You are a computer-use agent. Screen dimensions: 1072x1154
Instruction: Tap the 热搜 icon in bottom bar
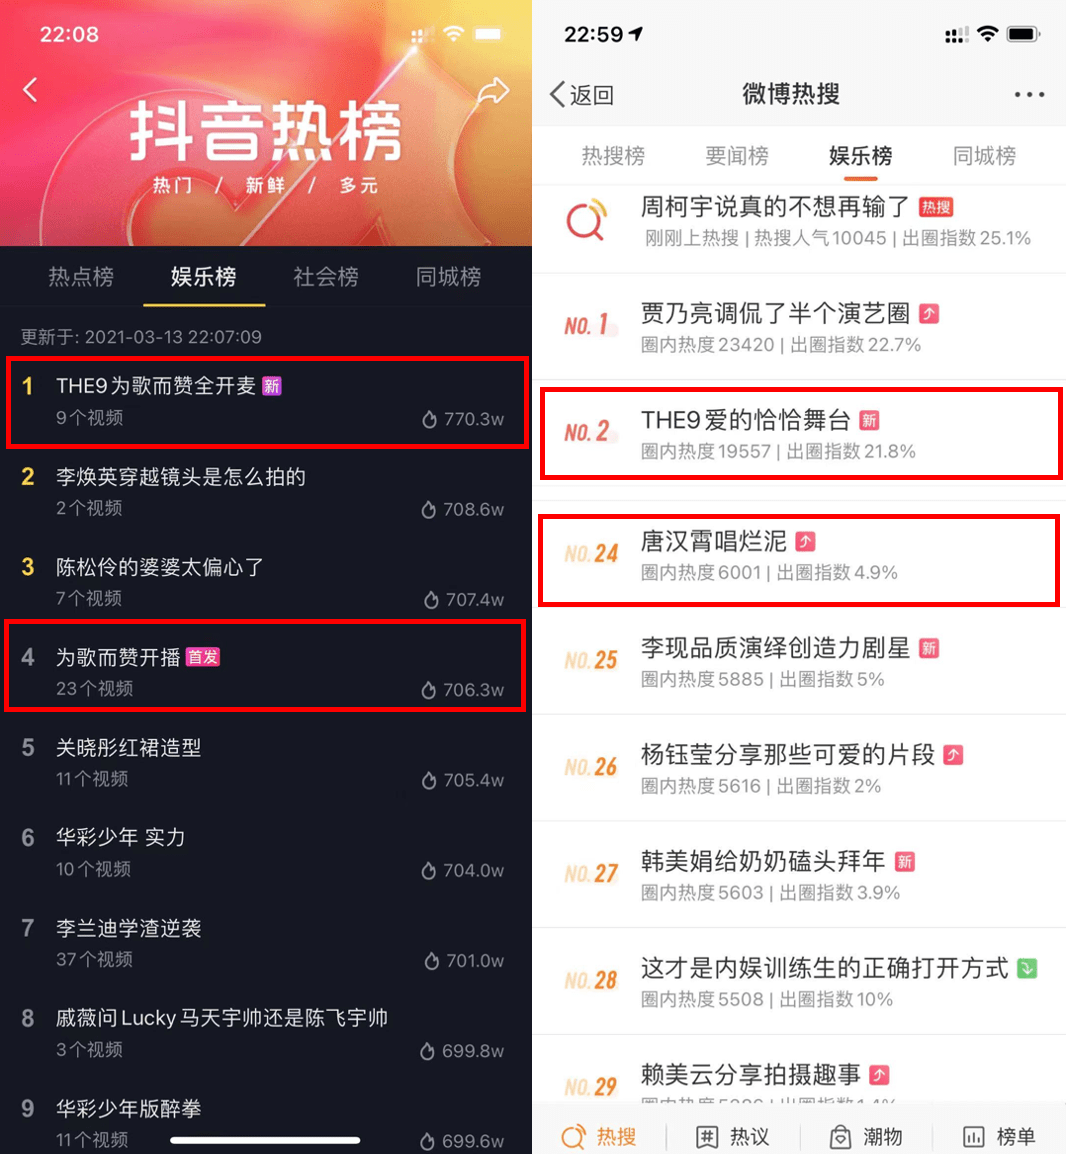[574, 1136]
